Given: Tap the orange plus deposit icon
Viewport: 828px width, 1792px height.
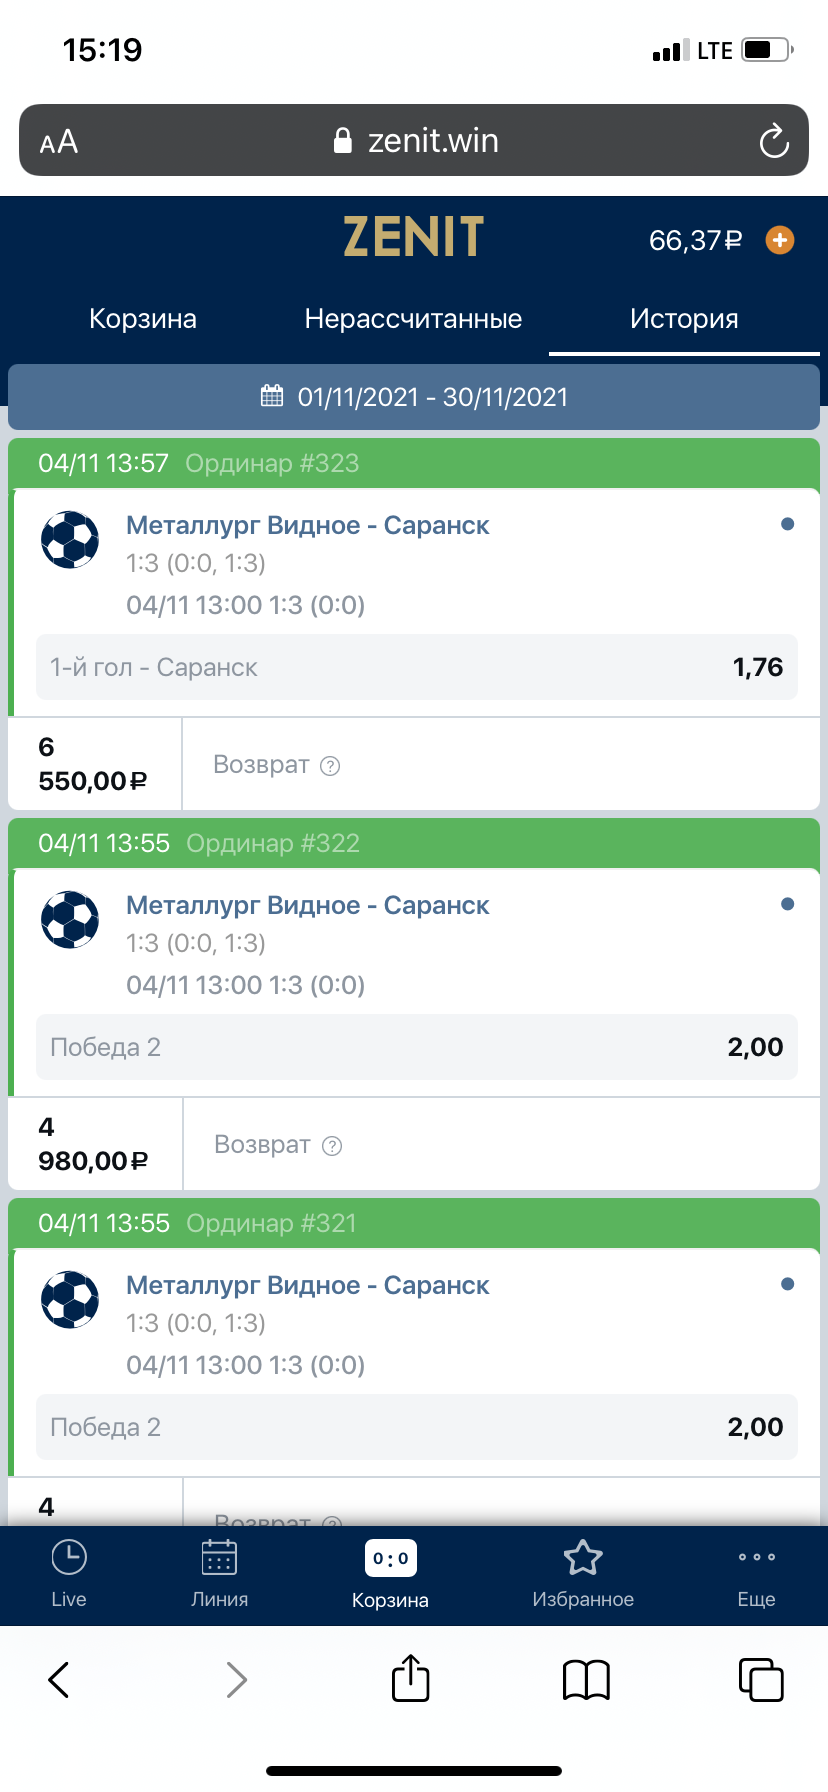Looking at the screenshot, I should 780,240.
